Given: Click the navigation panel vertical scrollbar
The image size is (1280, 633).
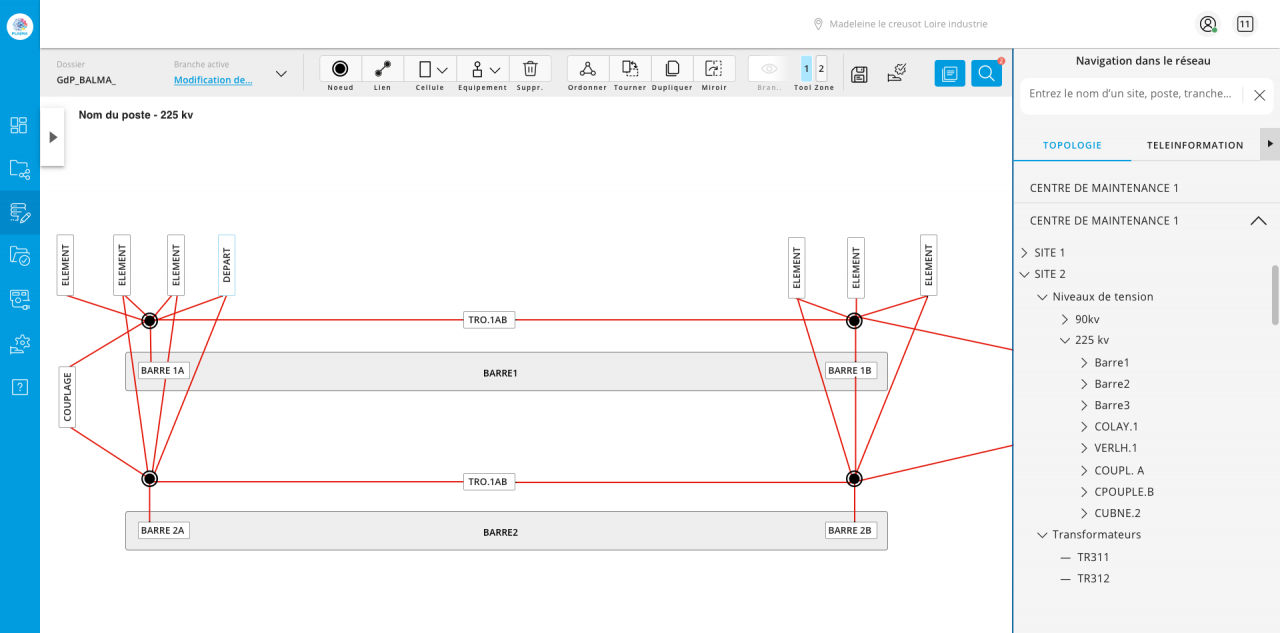Looking at the screenshot, I should tap(1275, 295).
